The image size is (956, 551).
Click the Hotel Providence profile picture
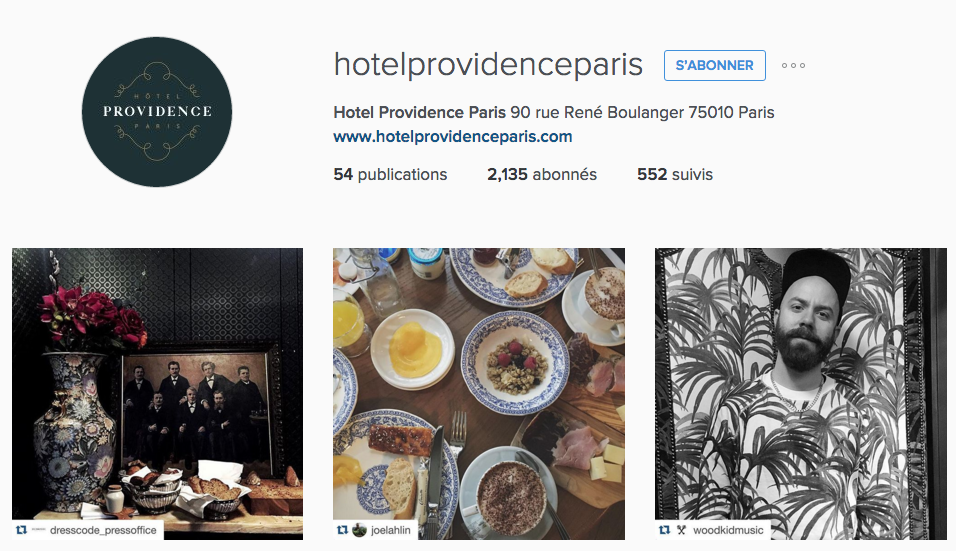(x=157, y=112)
